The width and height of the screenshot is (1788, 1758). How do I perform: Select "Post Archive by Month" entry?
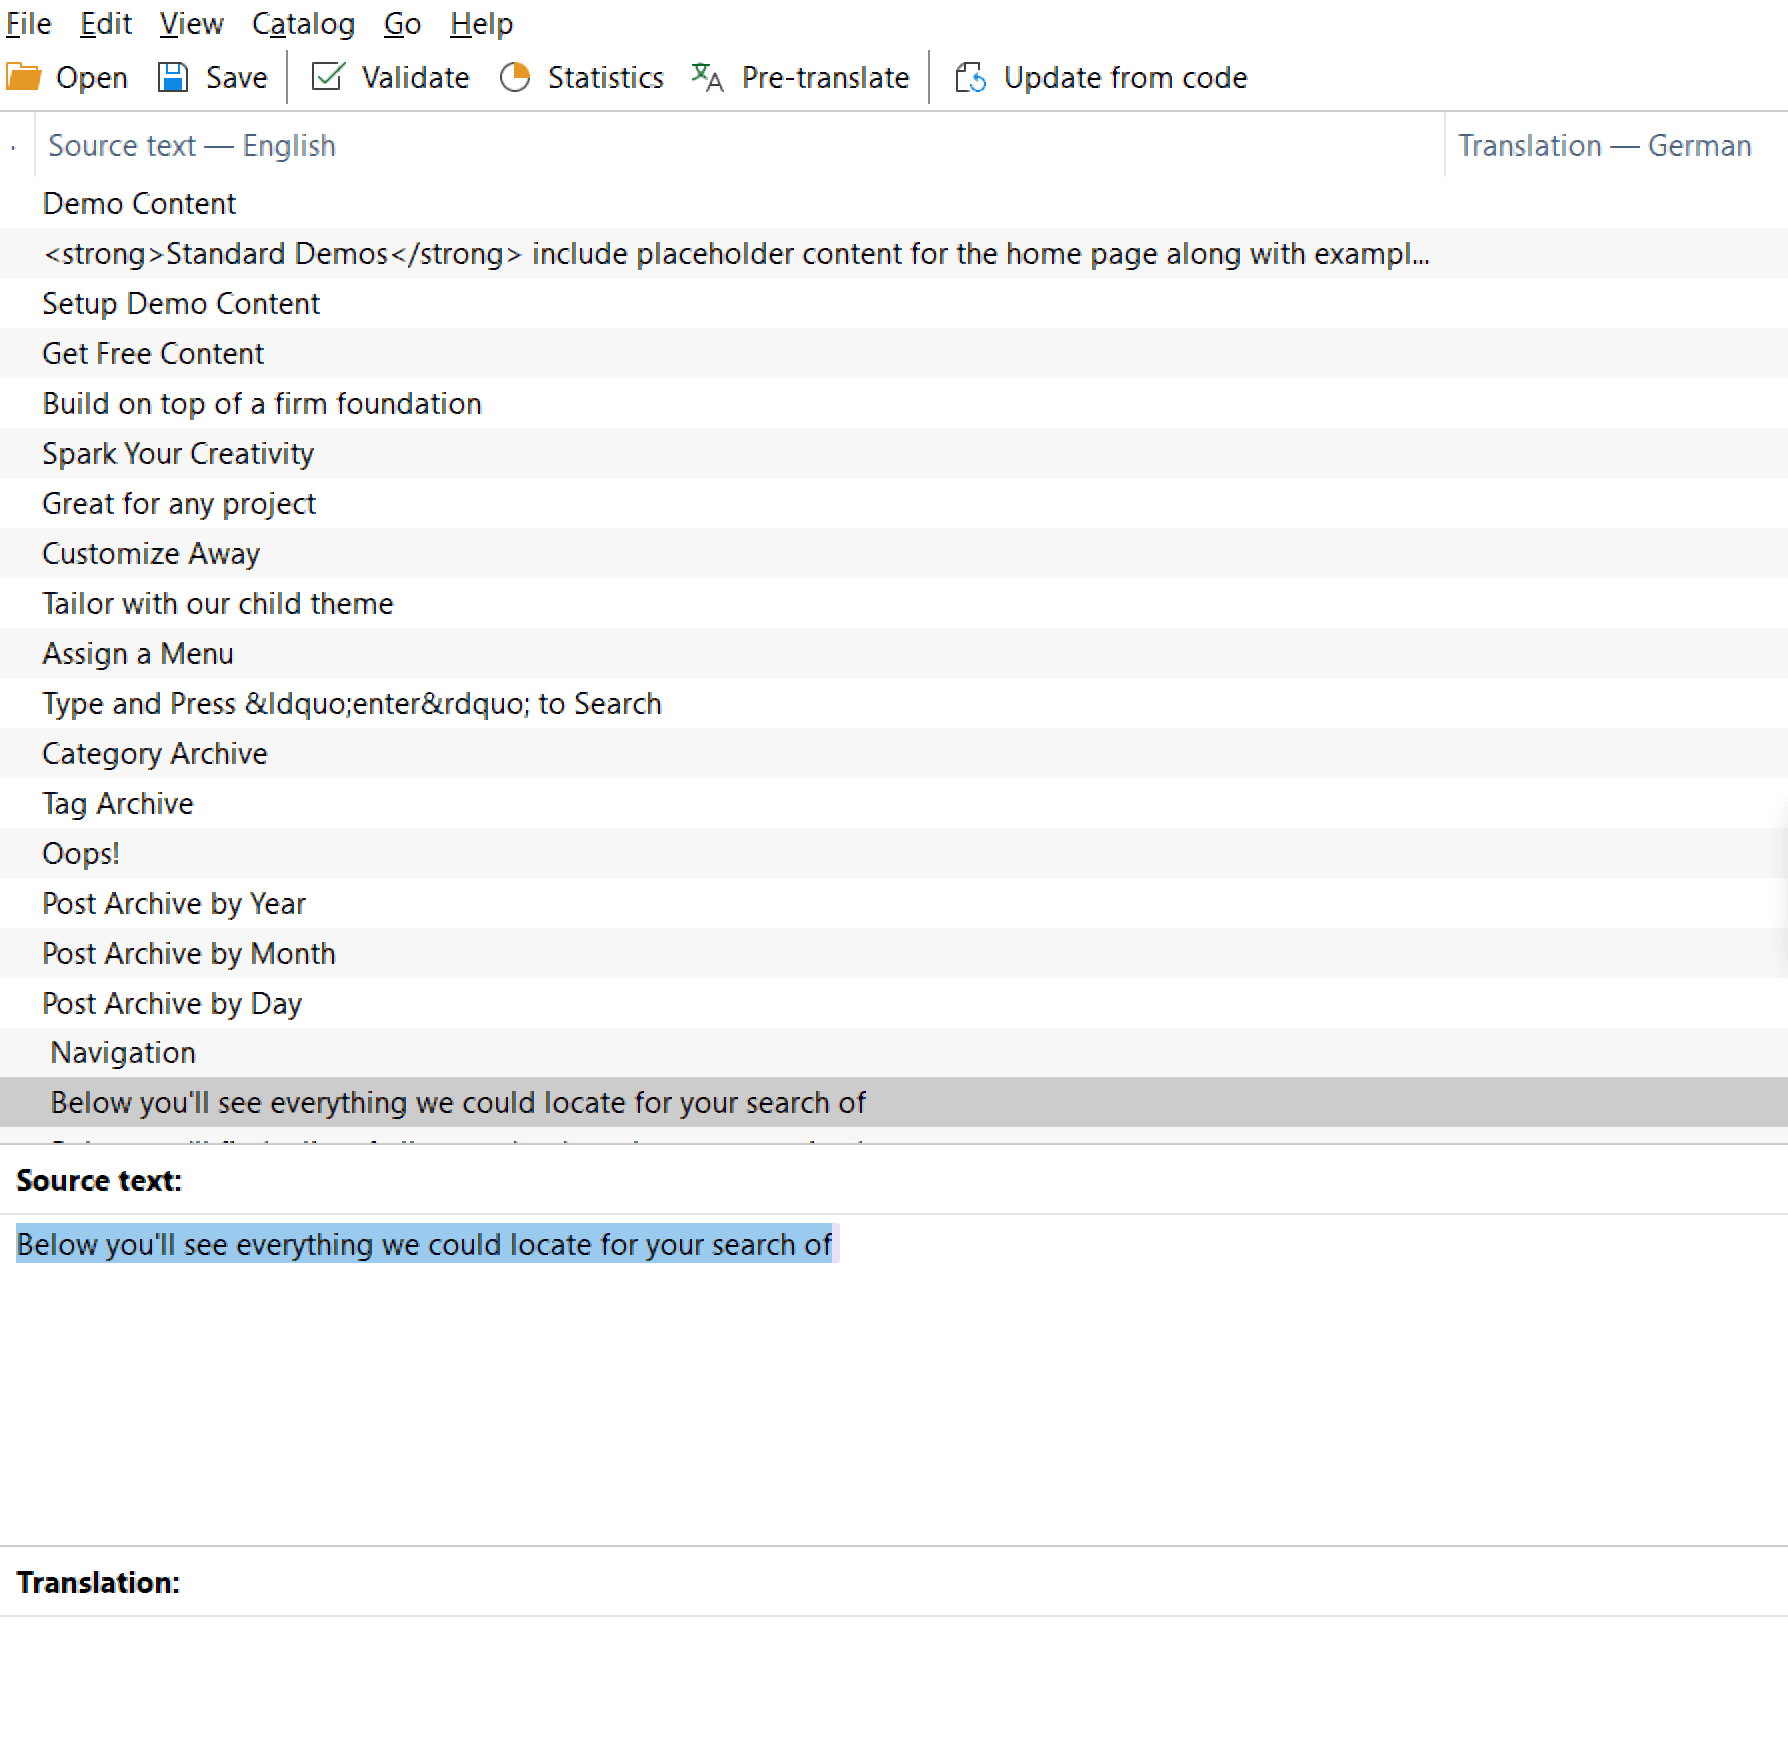(189, 954)
